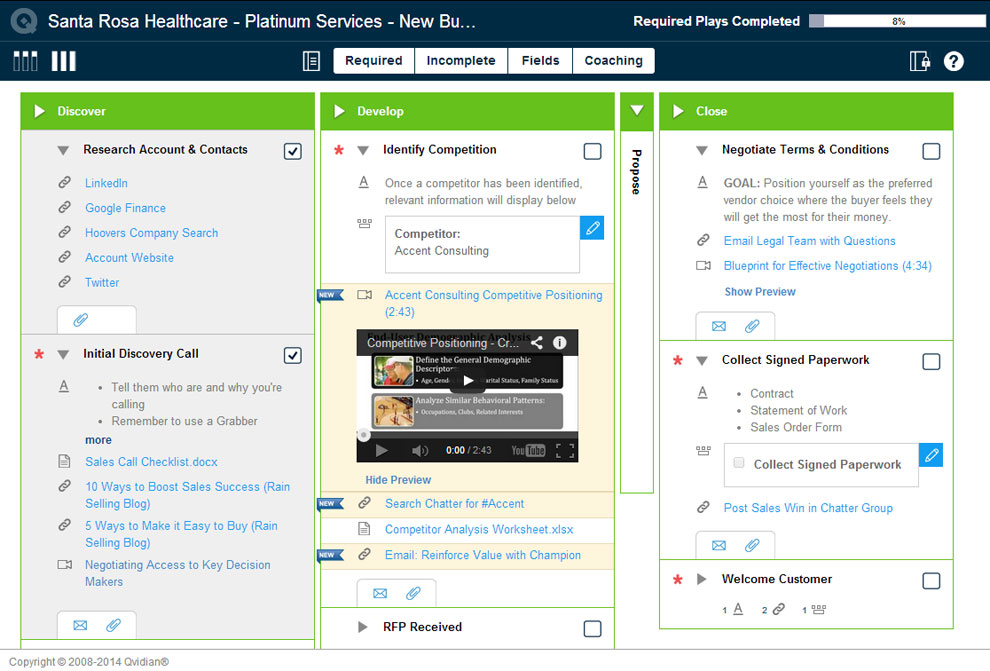The height and width of the screenshot is (671, 990).
Task: Open the locked layout icon
Action: 920,61
